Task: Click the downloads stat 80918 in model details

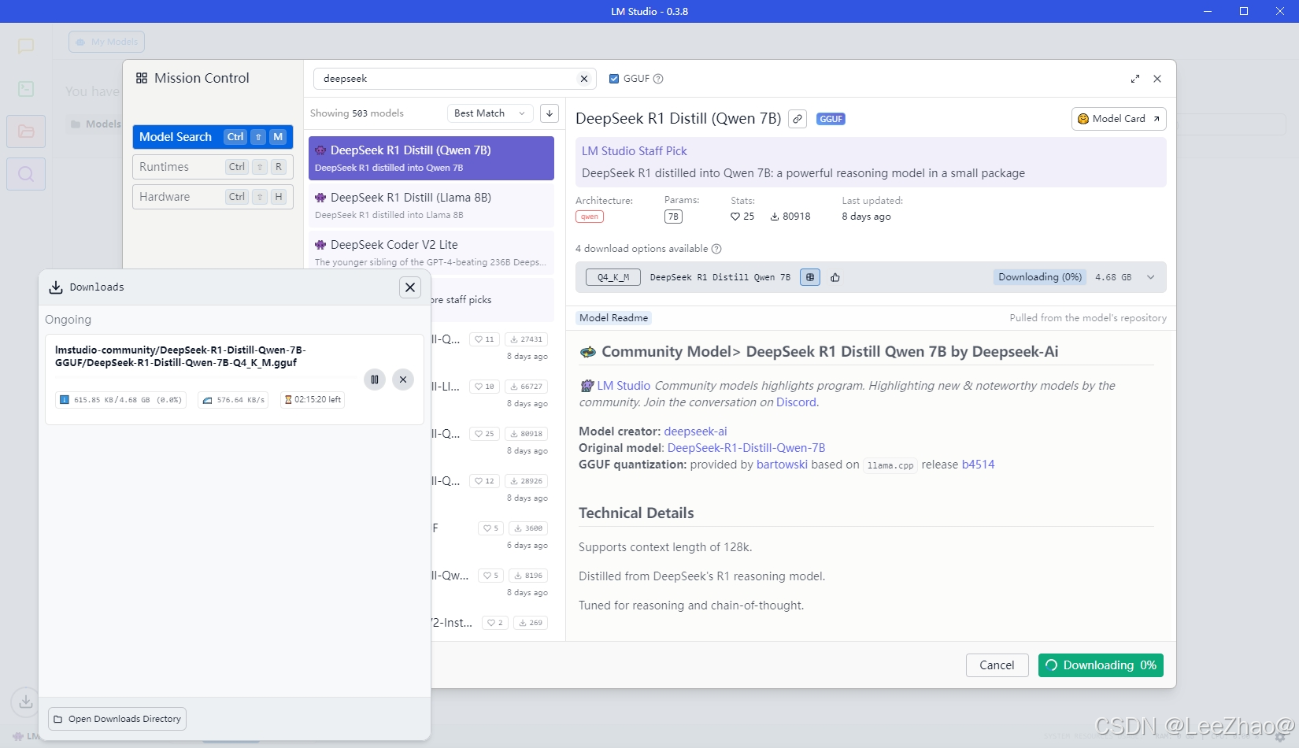Action: point(790,217)
